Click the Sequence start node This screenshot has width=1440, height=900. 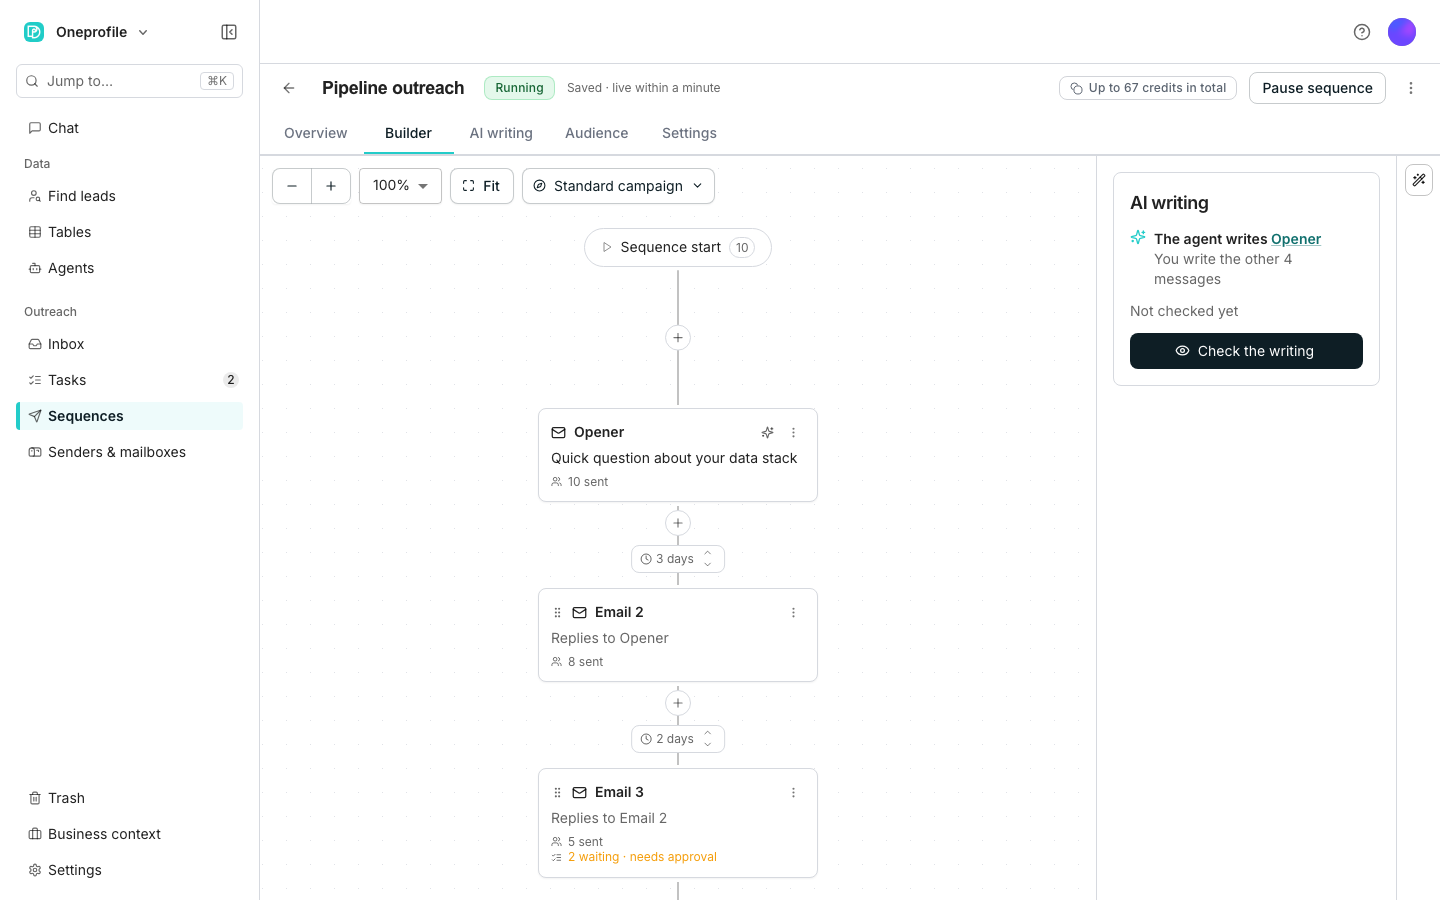coord(678,248)
